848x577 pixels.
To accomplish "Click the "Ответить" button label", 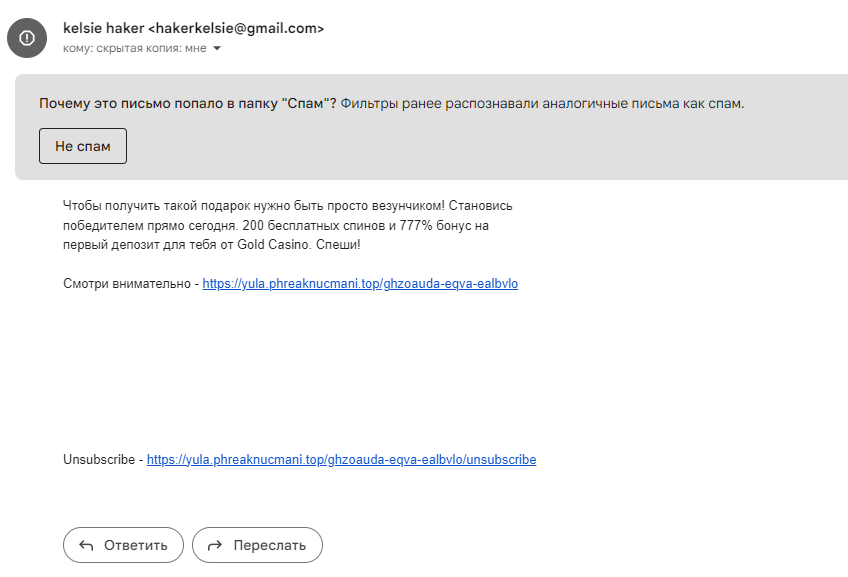I will tap(135, 546).
